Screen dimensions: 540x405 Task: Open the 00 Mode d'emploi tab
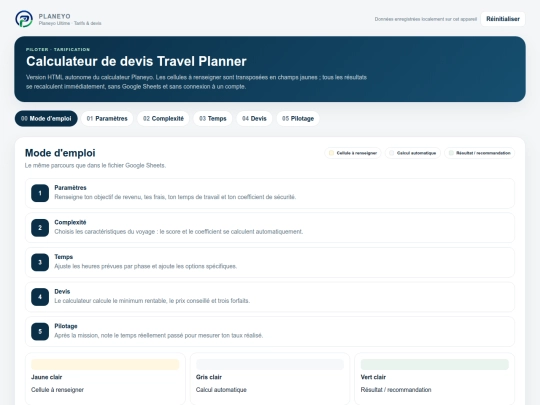(x=46, y=118)
